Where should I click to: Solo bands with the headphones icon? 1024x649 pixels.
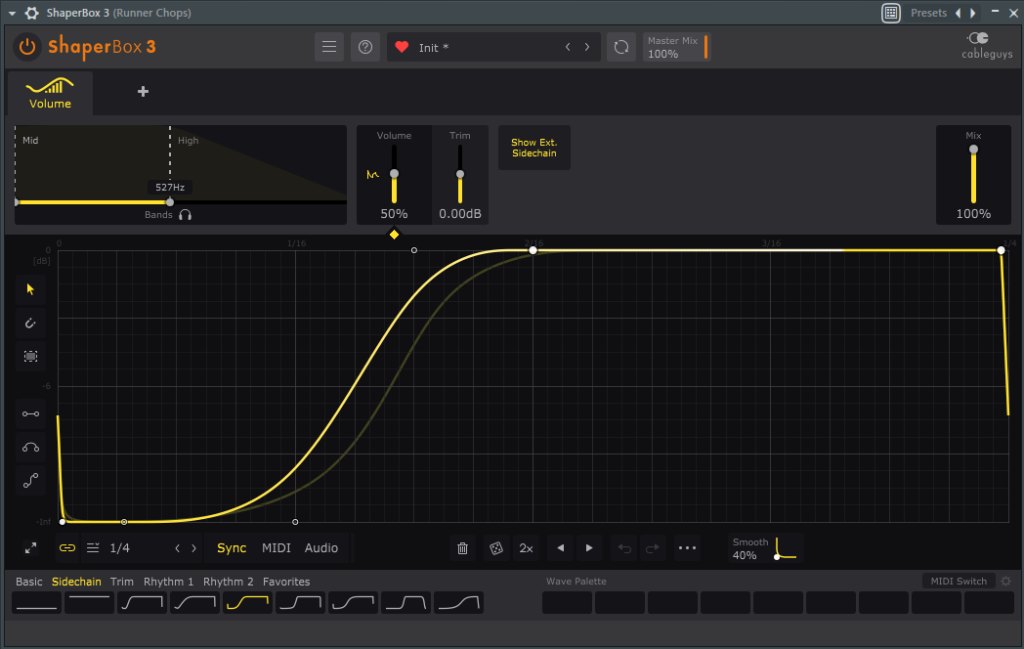(185, 215)
